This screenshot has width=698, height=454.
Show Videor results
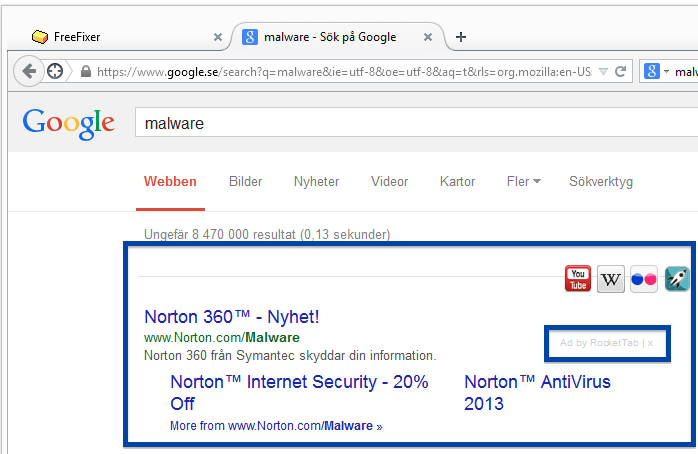click(x=390, y=182)
